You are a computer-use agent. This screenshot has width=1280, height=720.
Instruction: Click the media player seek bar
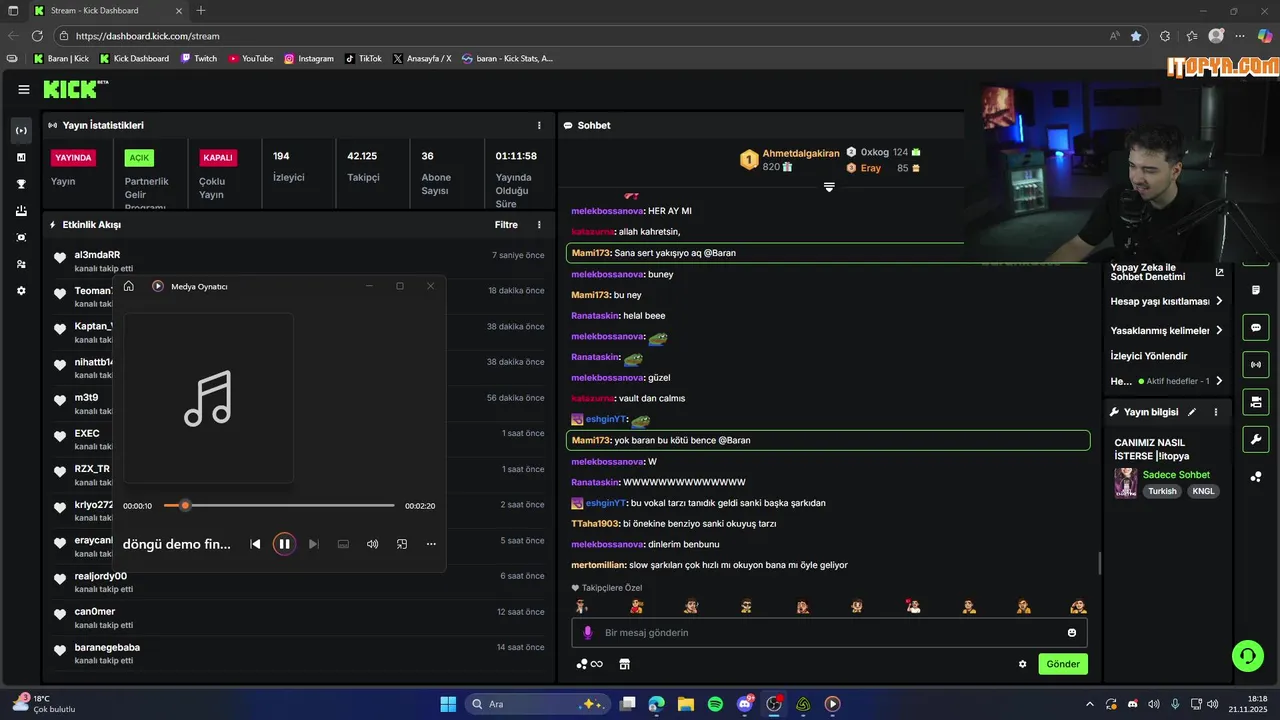279,506
